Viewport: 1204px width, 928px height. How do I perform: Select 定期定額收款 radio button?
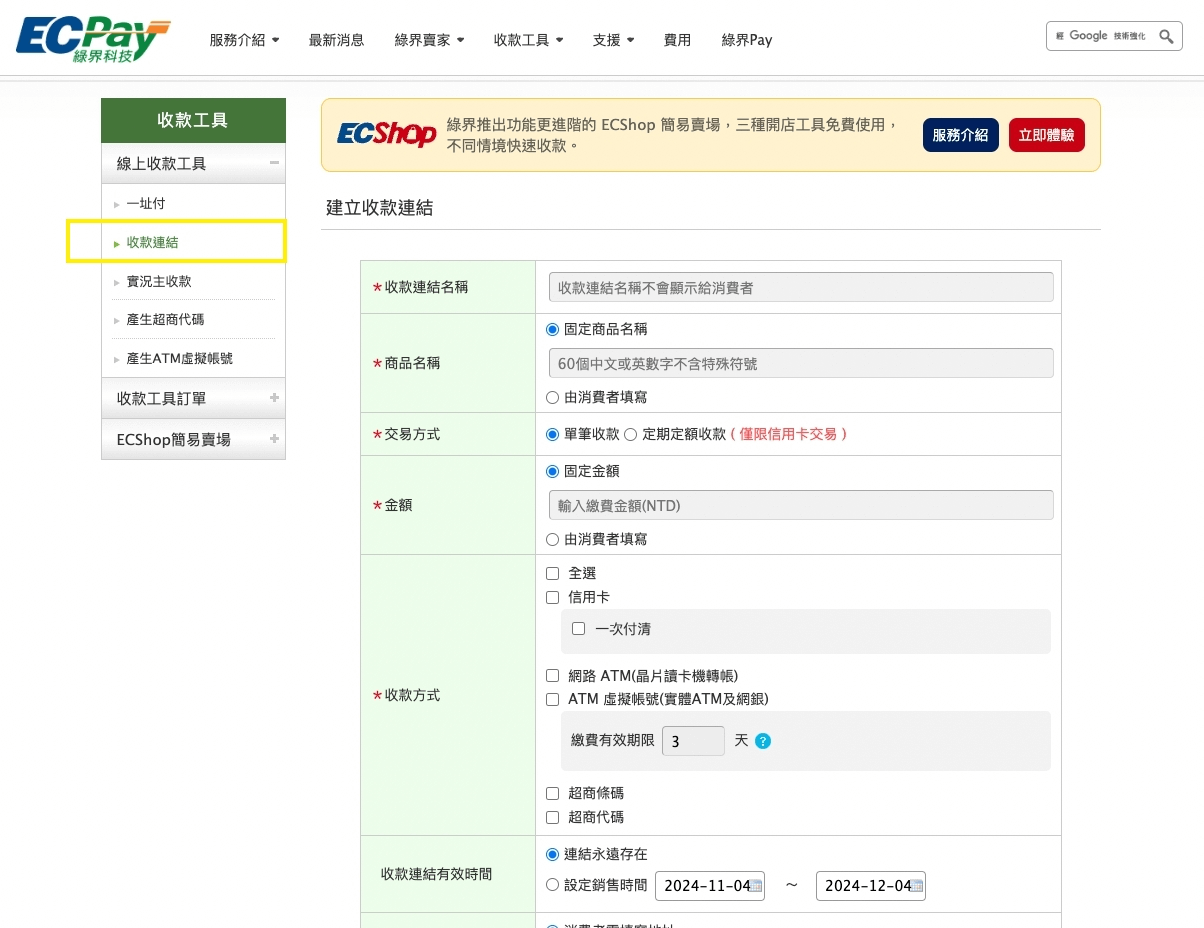(x=630, y=434)
